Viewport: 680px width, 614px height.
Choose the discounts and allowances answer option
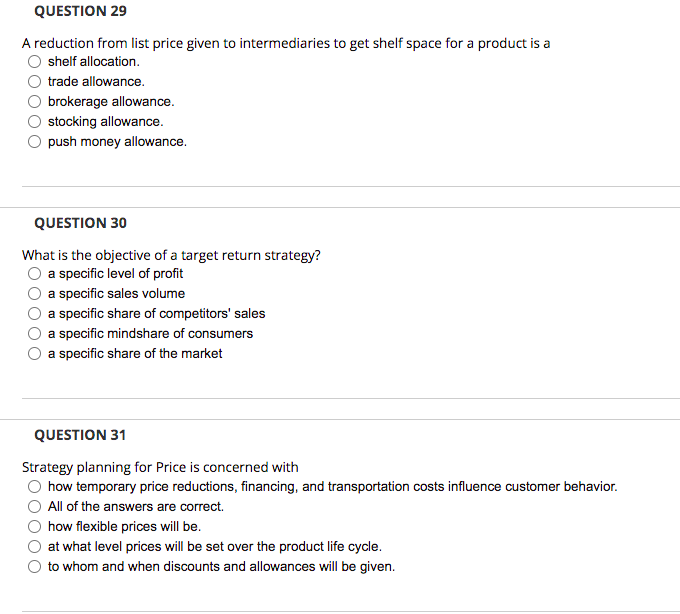tap(35, 567)
